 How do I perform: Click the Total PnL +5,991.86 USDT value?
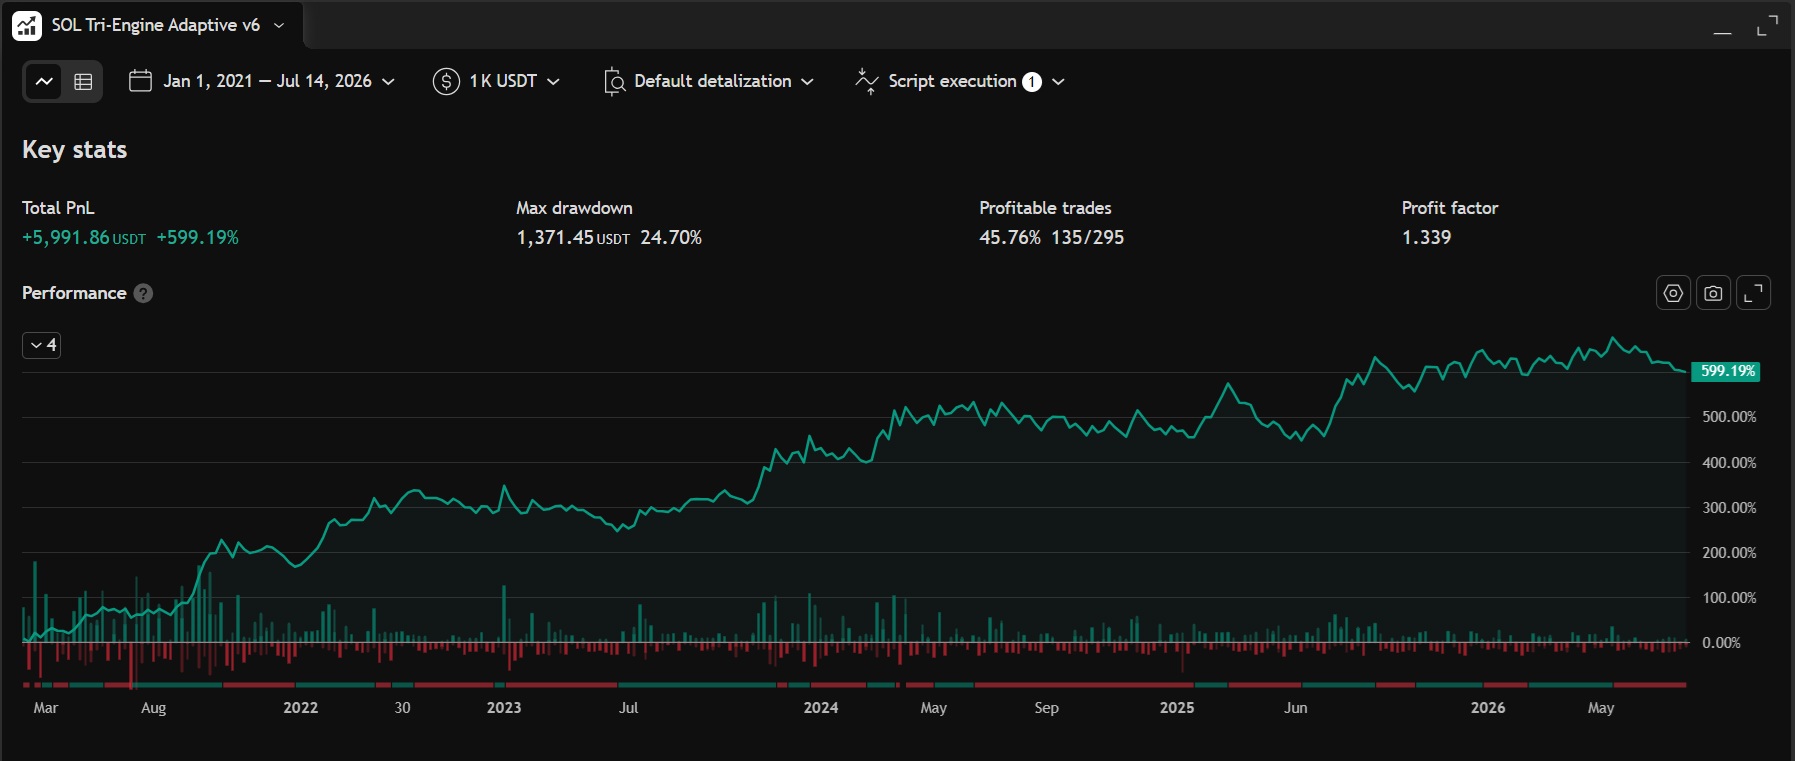pos(84,238)
